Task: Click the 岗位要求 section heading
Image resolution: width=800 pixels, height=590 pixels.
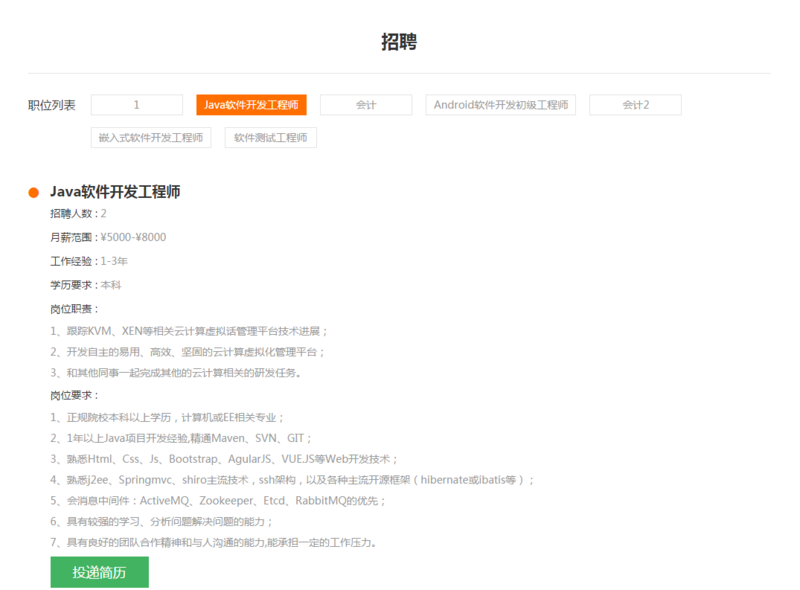Action: 75,395
